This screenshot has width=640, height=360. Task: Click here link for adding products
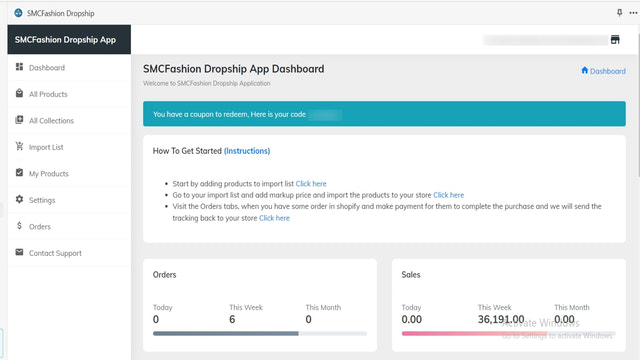tap(311, 184)
